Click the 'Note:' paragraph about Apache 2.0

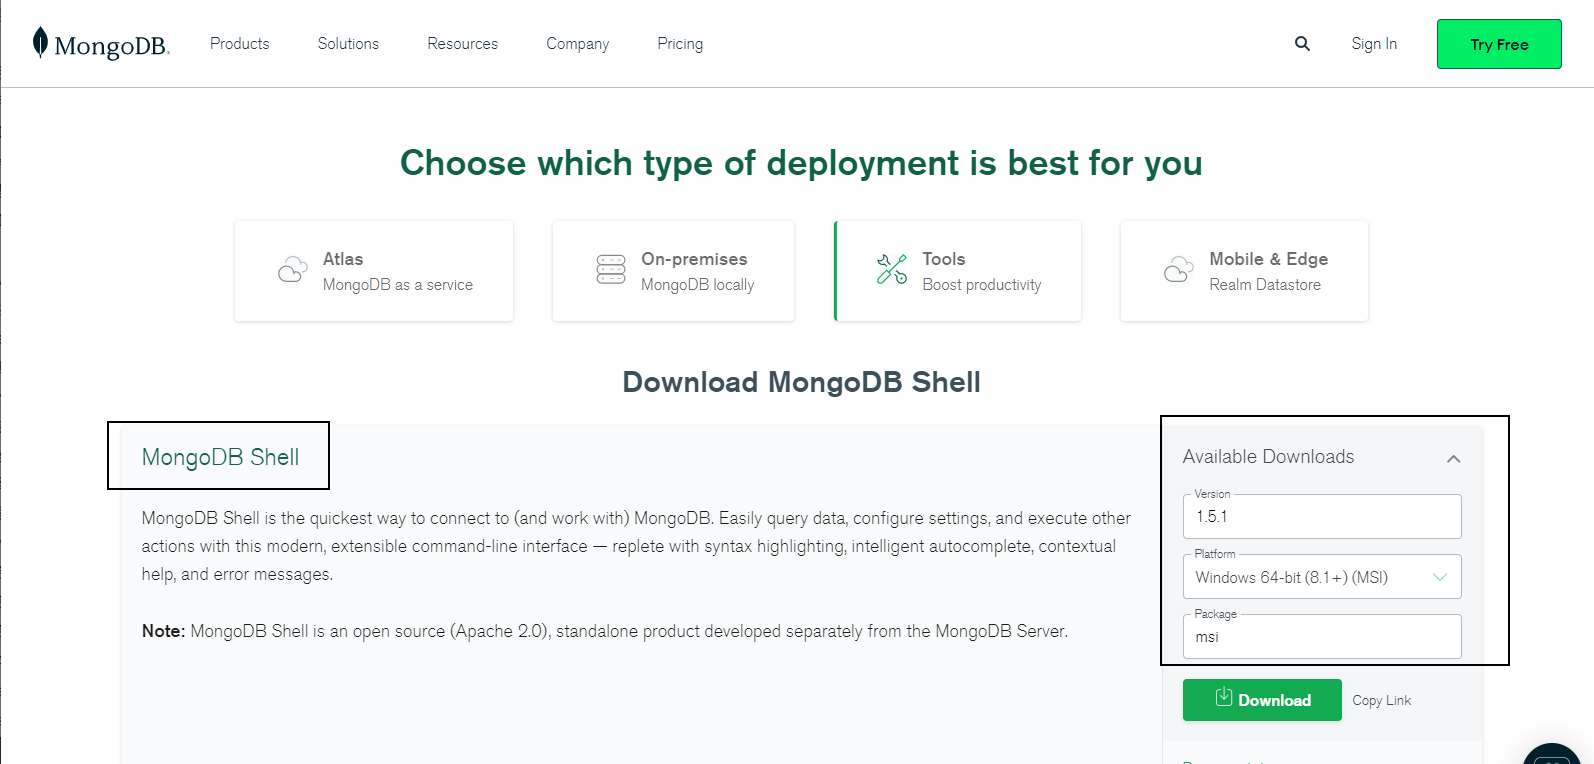[605, 631]
